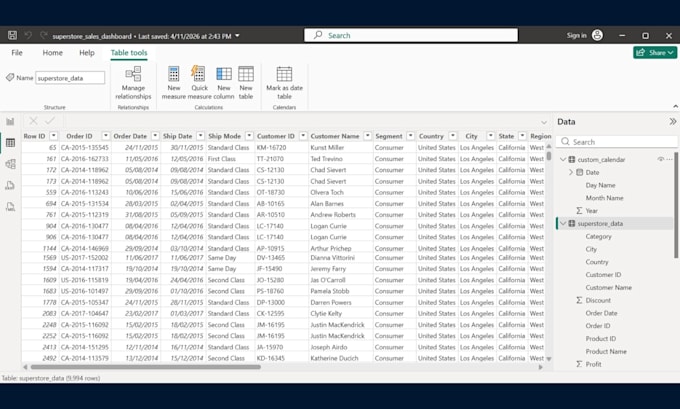Select the Customer Name field in Data pane

click(x=608, y=288)
